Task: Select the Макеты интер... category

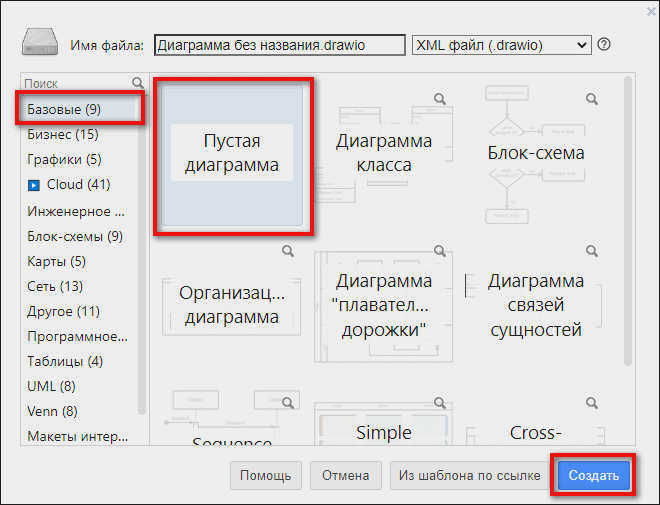Action: [80, 436]
